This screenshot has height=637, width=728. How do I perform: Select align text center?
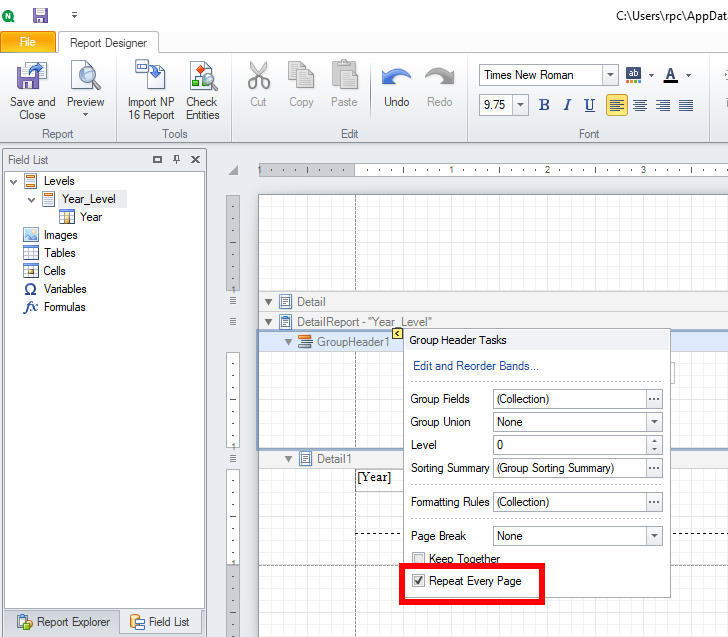coord(640,105)
